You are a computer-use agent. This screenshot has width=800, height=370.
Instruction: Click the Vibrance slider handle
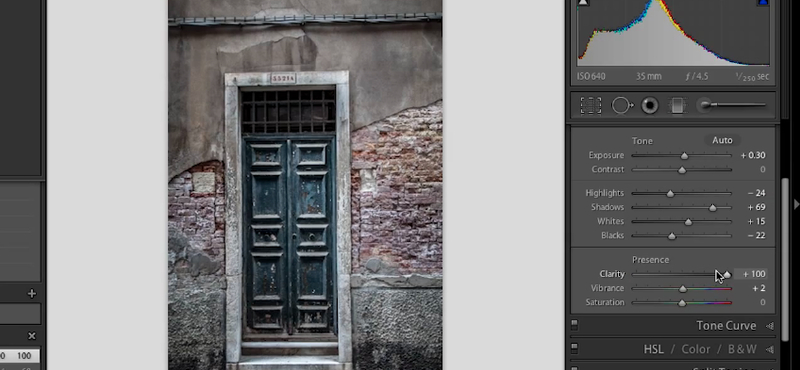pos(683,289)
